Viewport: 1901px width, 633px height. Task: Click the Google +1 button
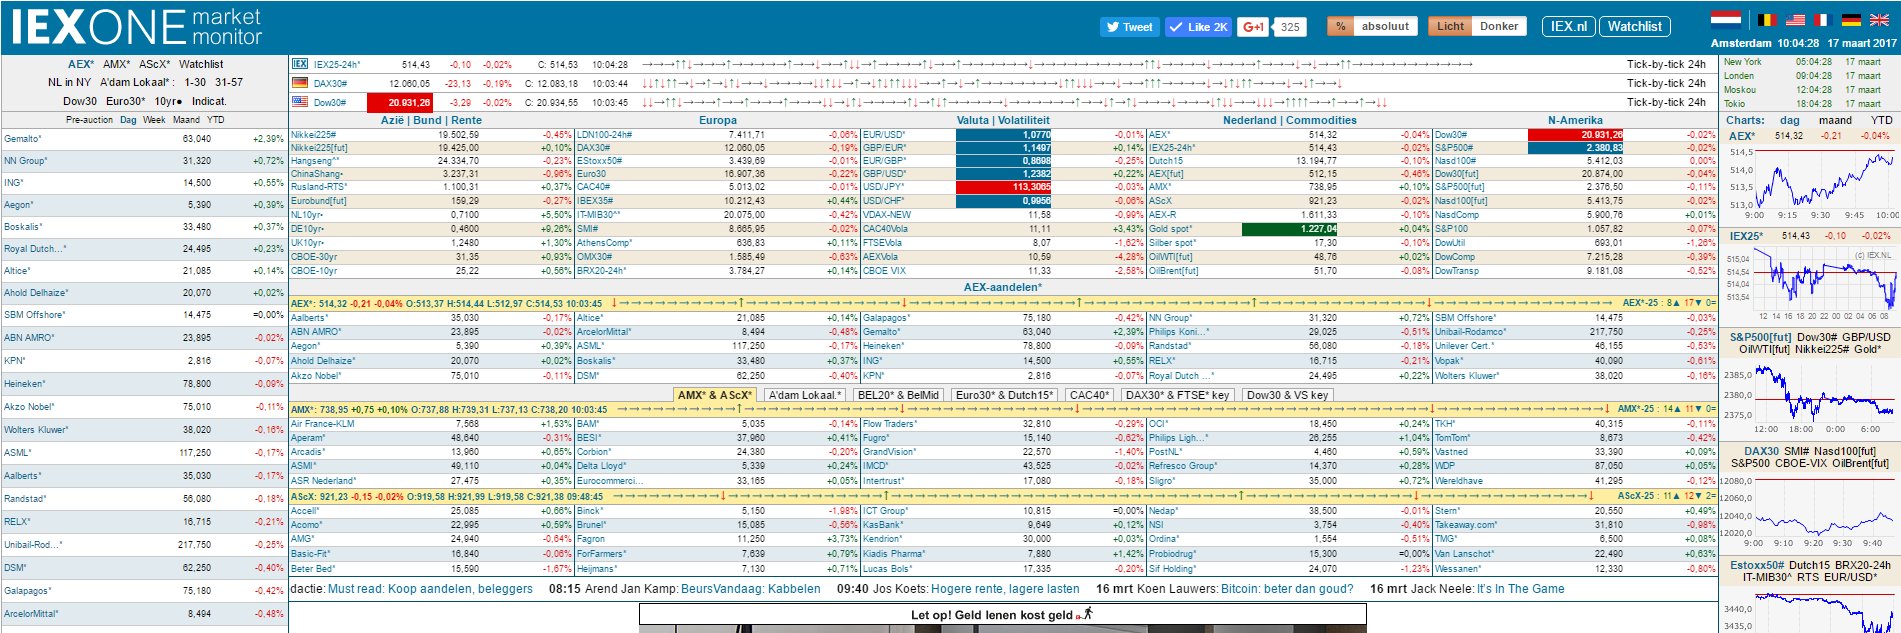1252,27
